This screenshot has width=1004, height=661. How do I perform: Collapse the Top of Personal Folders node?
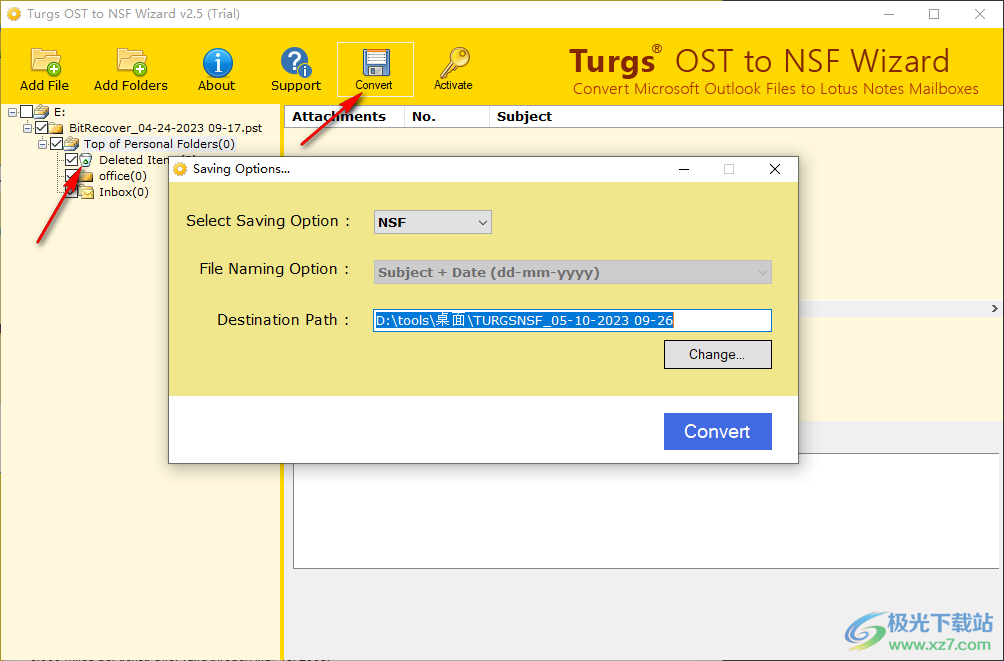pos(43,144)
